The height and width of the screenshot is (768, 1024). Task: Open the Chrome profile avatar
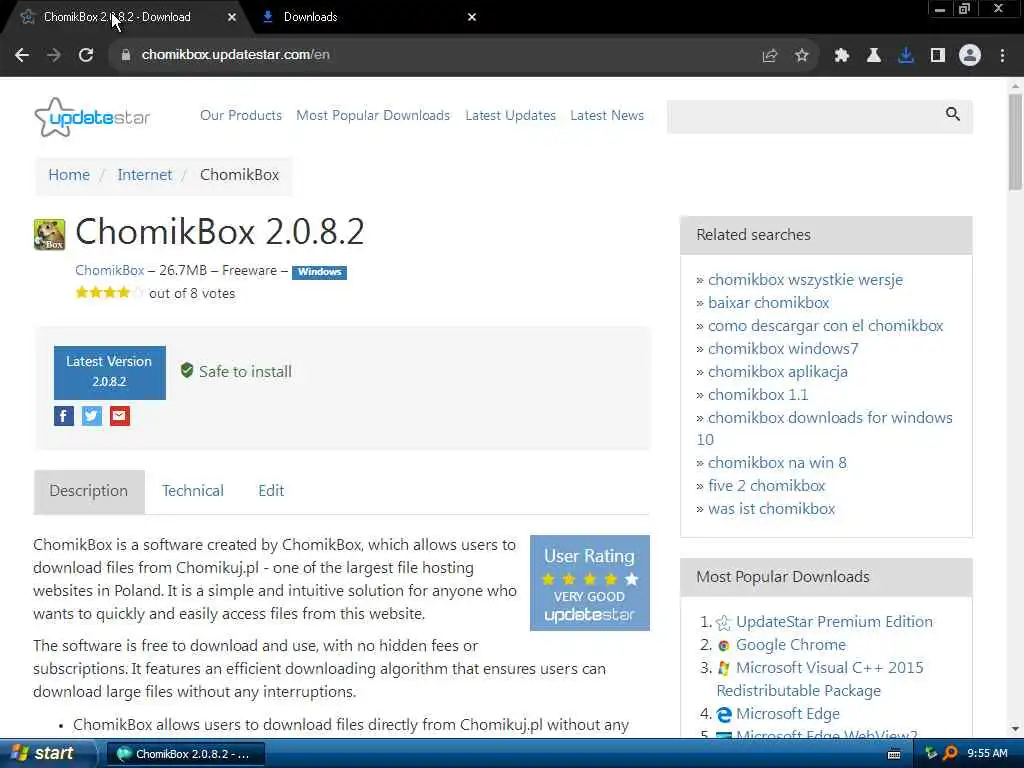970,56
